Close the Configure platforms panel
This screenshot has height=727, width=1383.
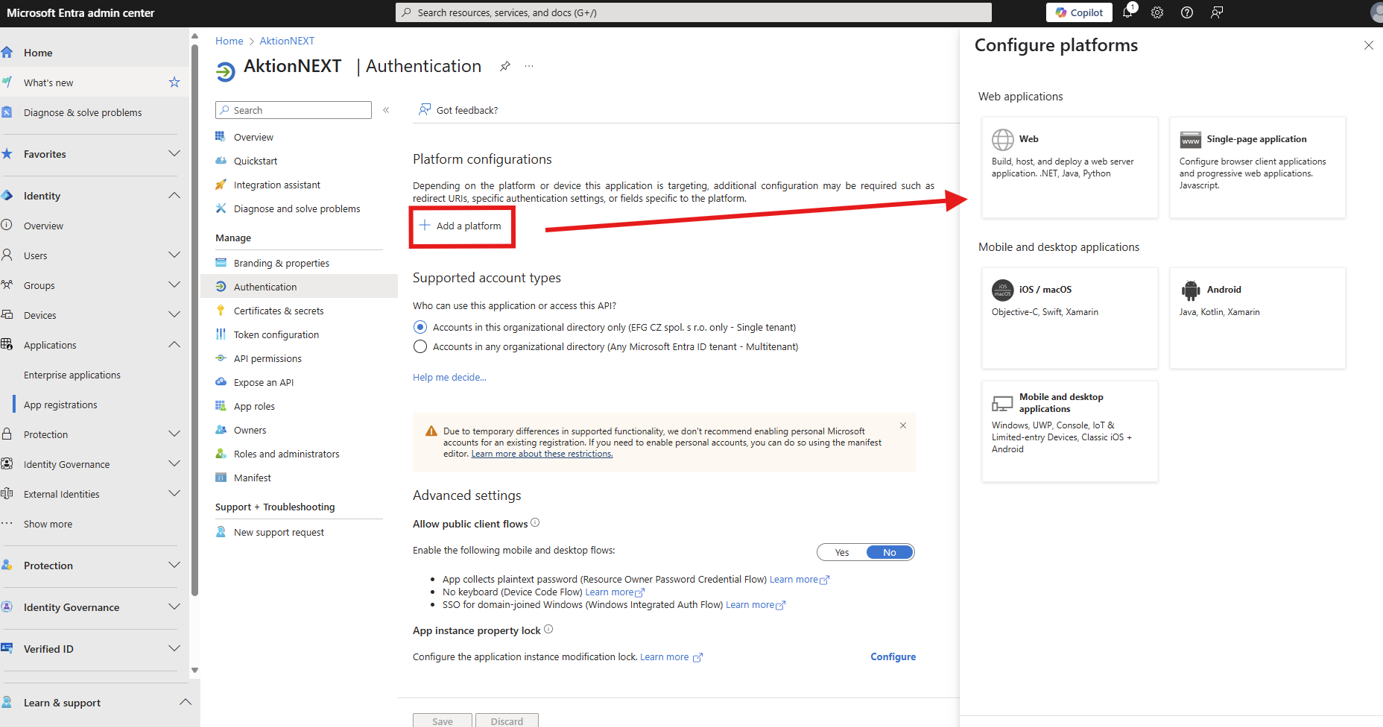tap(1368, 45)
